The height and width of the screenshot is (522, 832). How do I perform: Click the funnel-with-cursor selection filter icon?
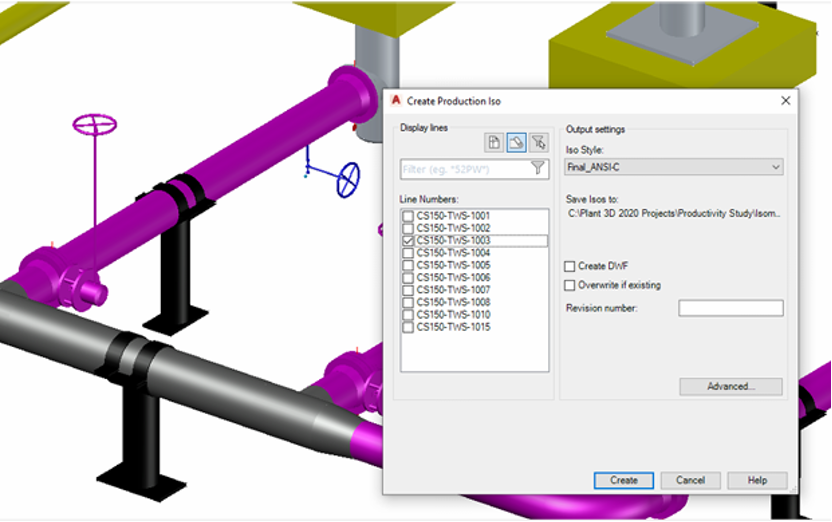tap(539, 142)
